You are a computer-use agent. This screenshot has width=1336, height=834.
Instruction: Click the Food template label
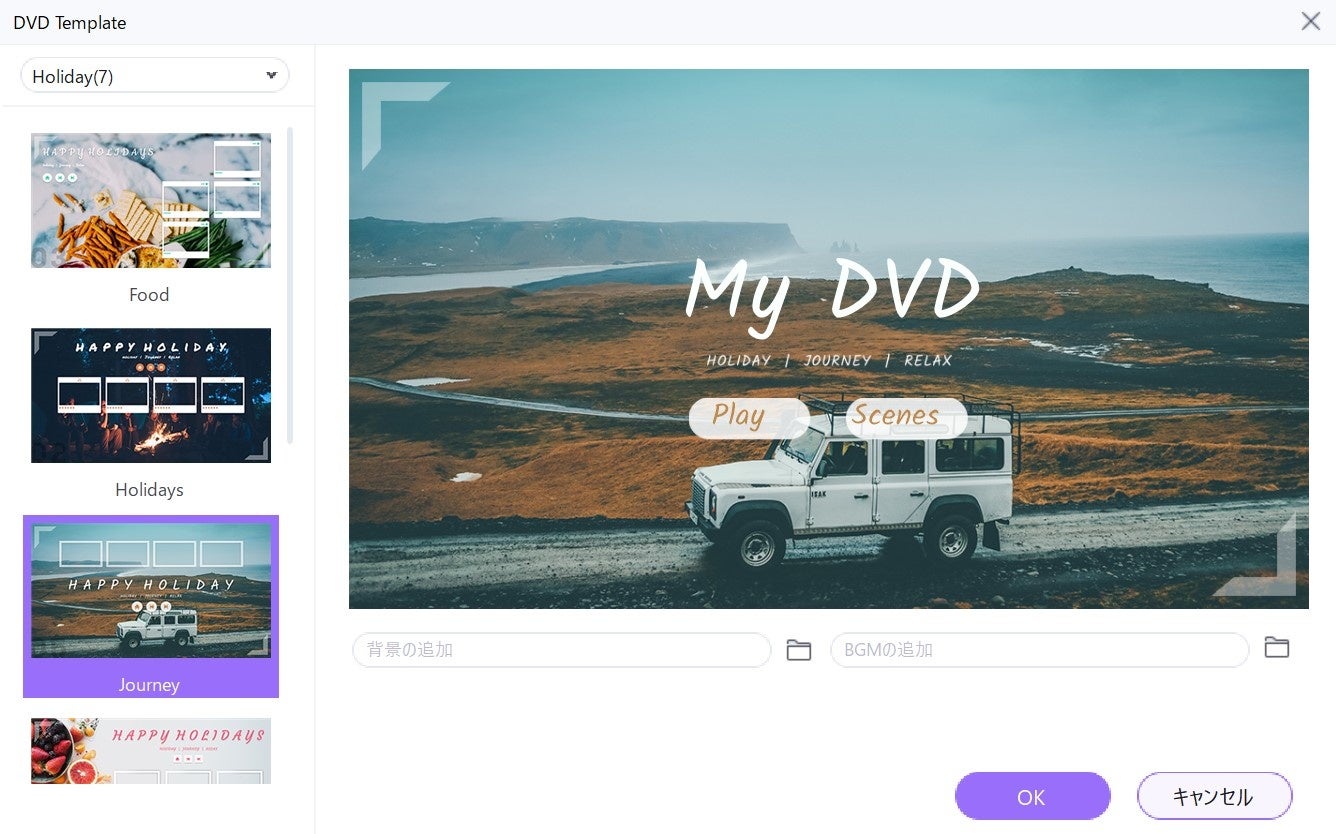[149, 295]
